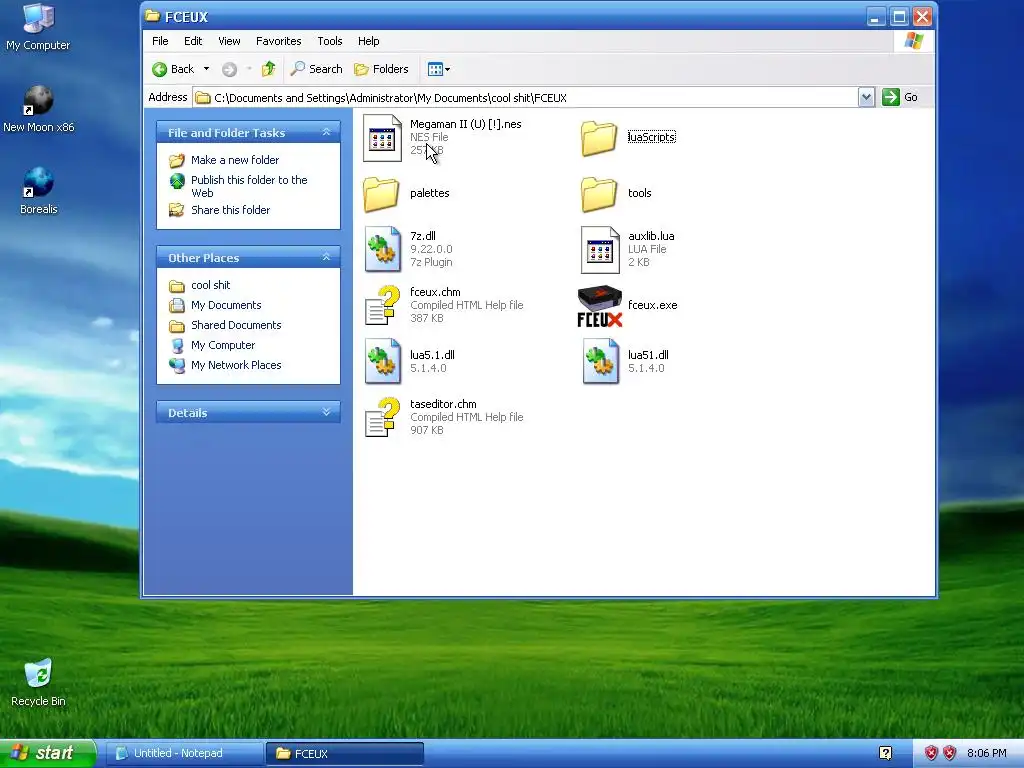Click Share this folder link
Screen dimensions: 1024x768
231,210
